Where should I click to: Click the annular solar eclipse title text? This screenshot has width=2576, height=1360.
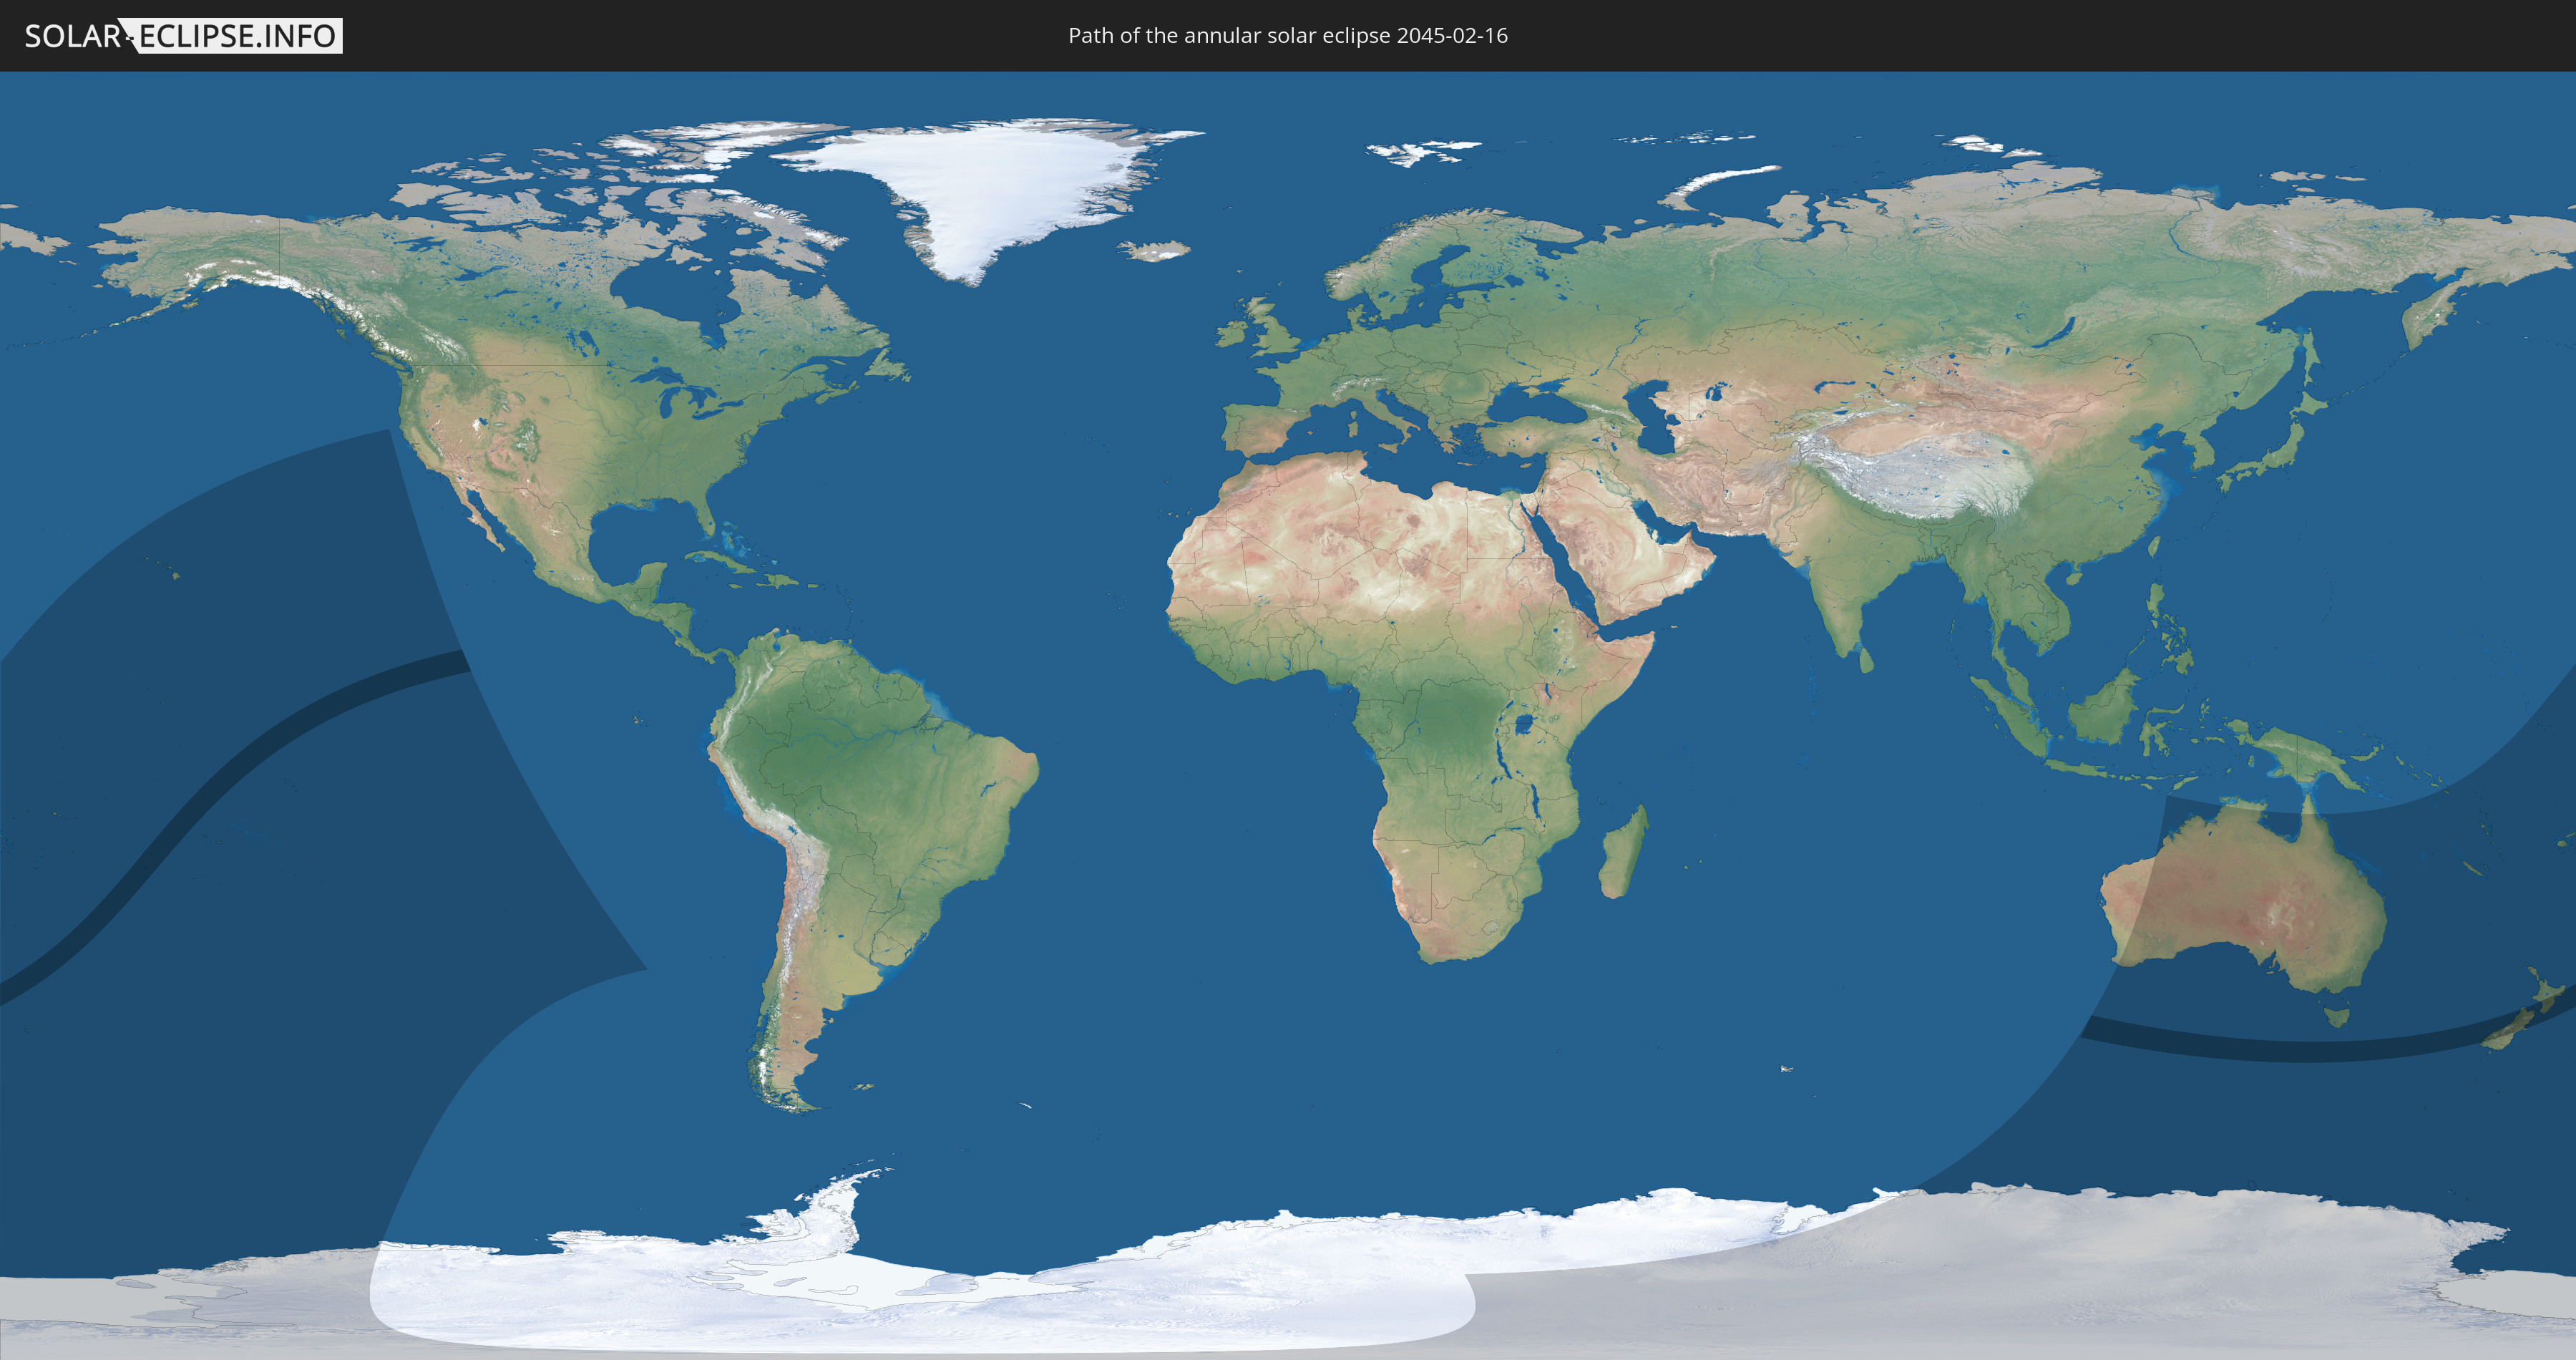[x=1287, y=36]
